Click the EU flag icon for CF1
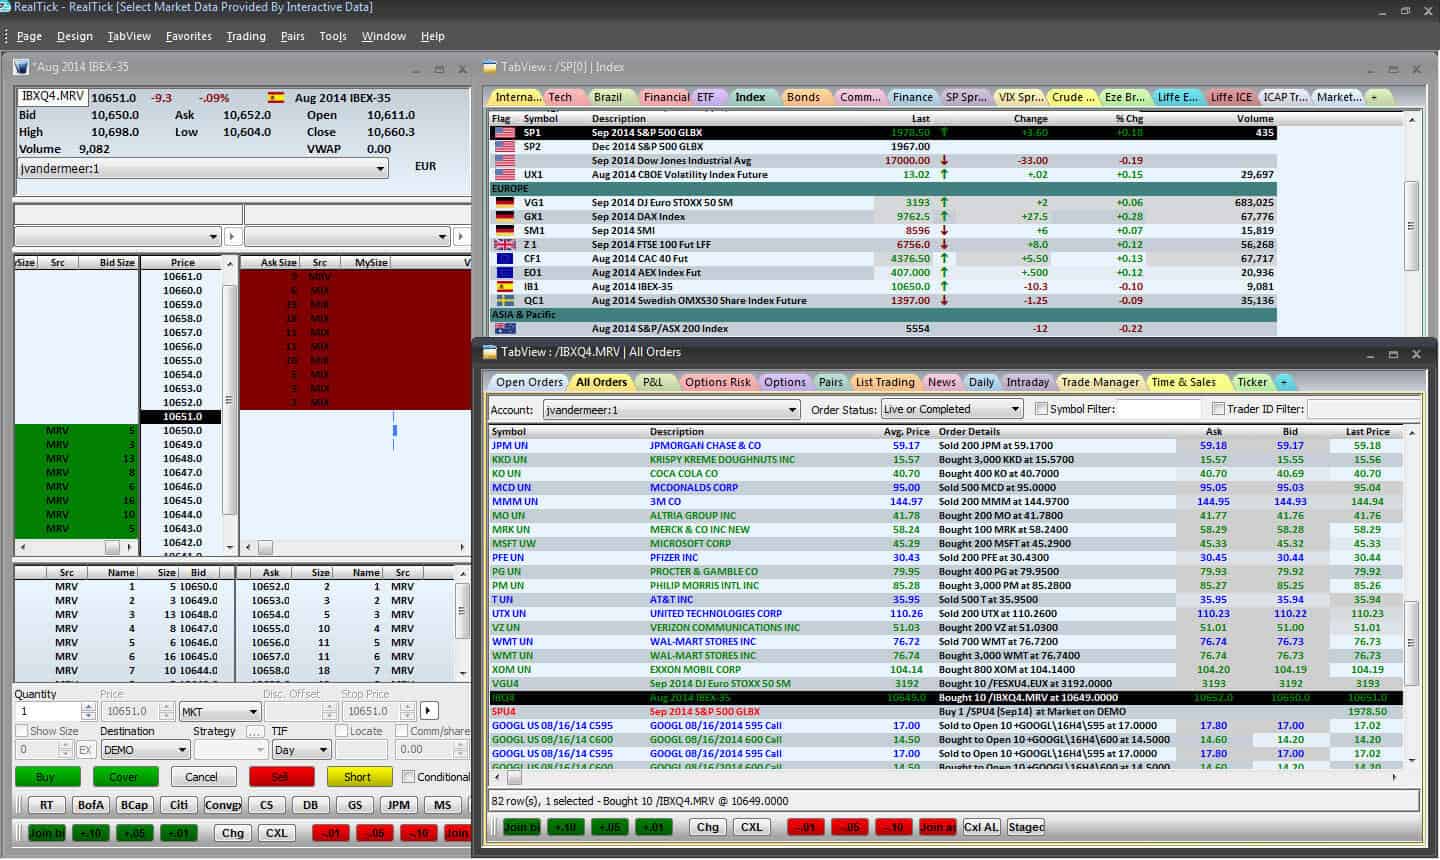This screenshot has height=860, width=1440. tap(505, 258)
